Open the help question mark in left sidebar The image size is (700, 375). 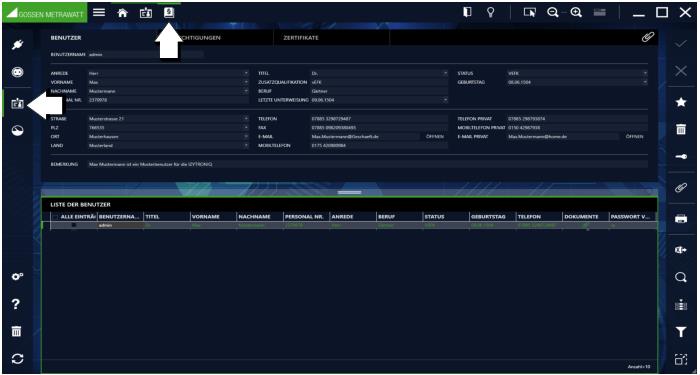[x=16, y=304]
